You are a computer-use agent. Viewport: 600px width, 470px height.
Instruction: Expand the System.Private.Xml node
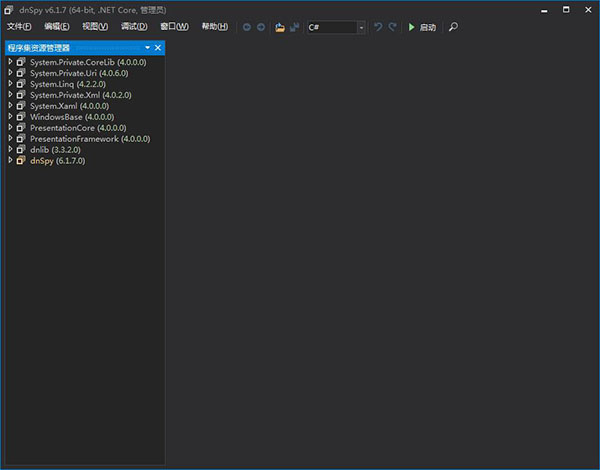coord(10,94)
